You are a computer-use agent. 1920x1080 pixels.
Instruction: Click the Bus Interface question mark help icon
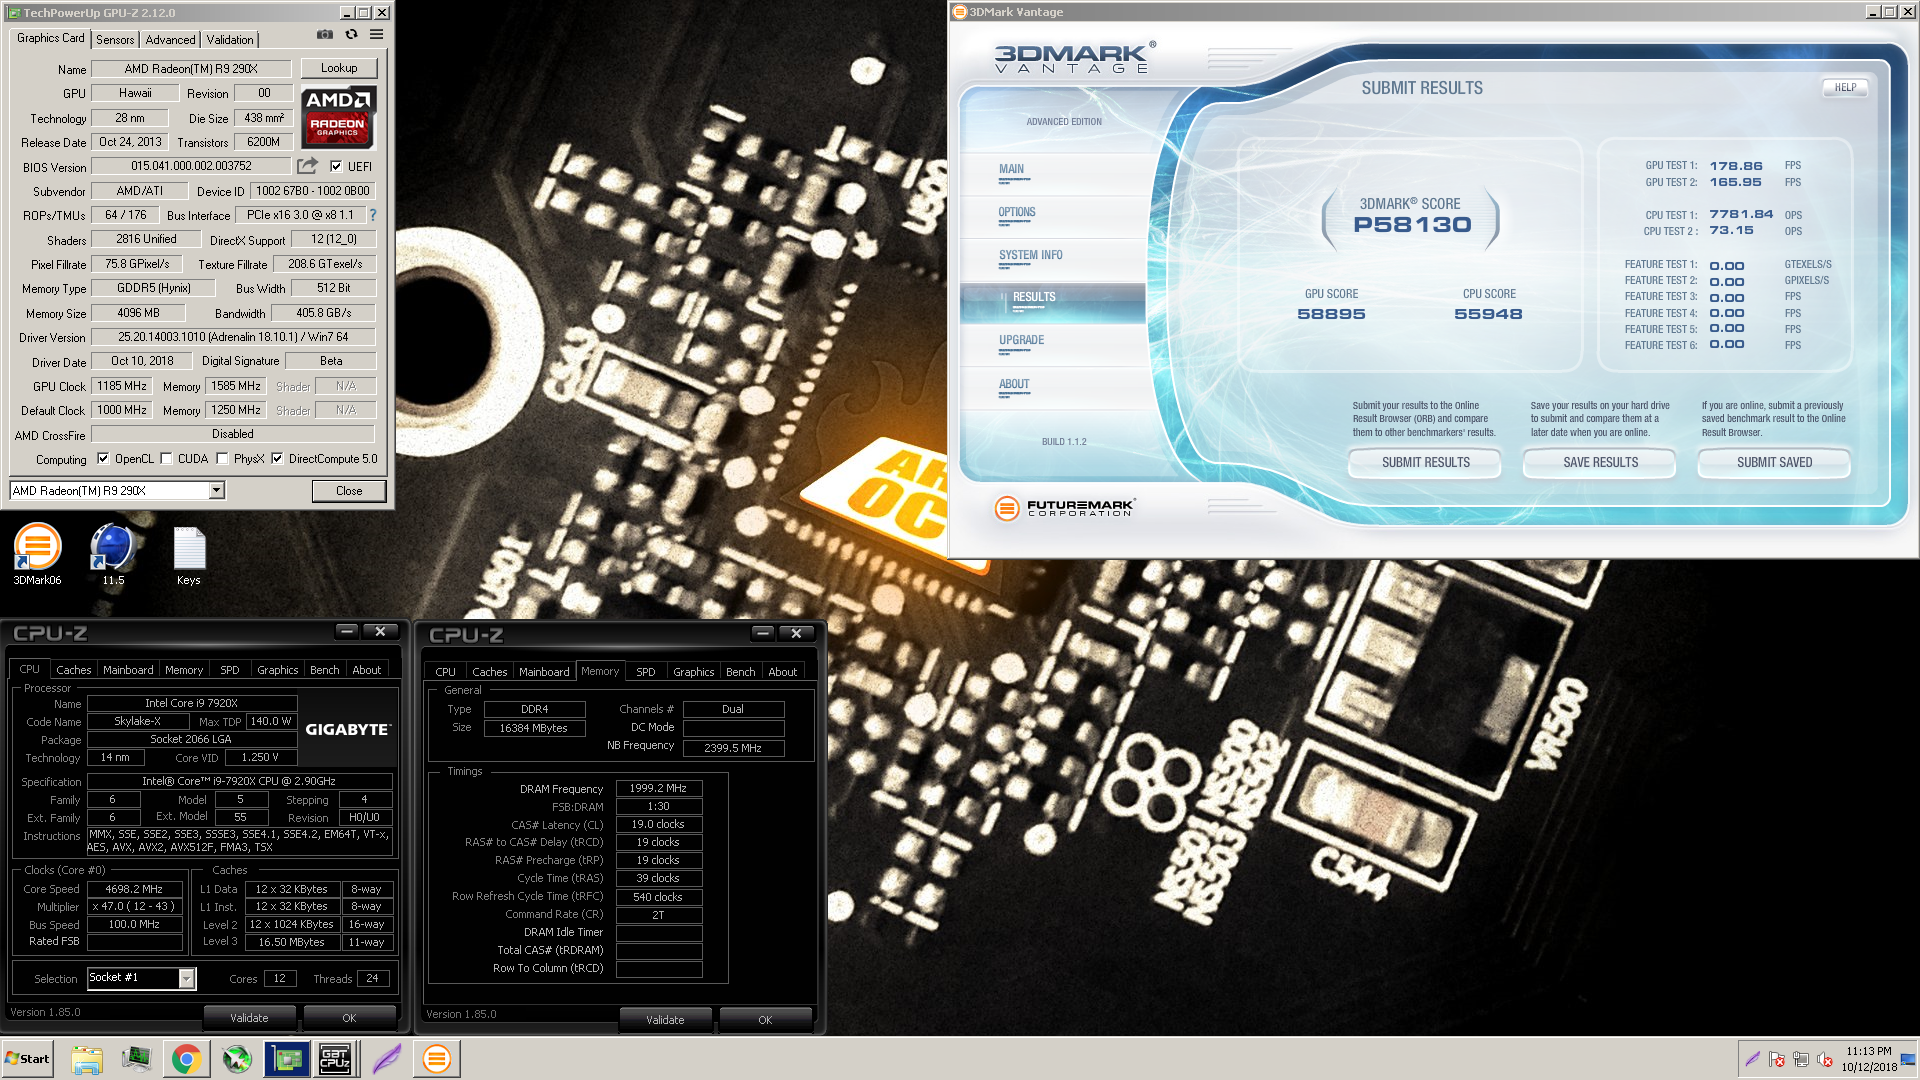pyautogui.click(x=373, y=215)
